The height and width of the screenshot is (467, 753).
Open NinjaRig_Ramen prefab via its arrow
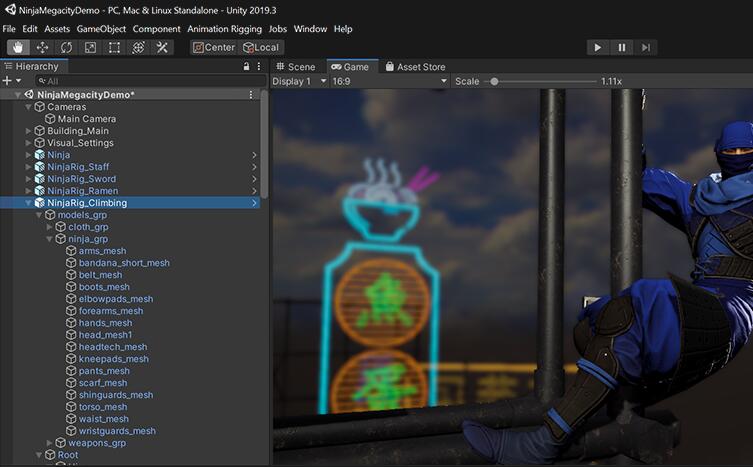click(254, 191)
